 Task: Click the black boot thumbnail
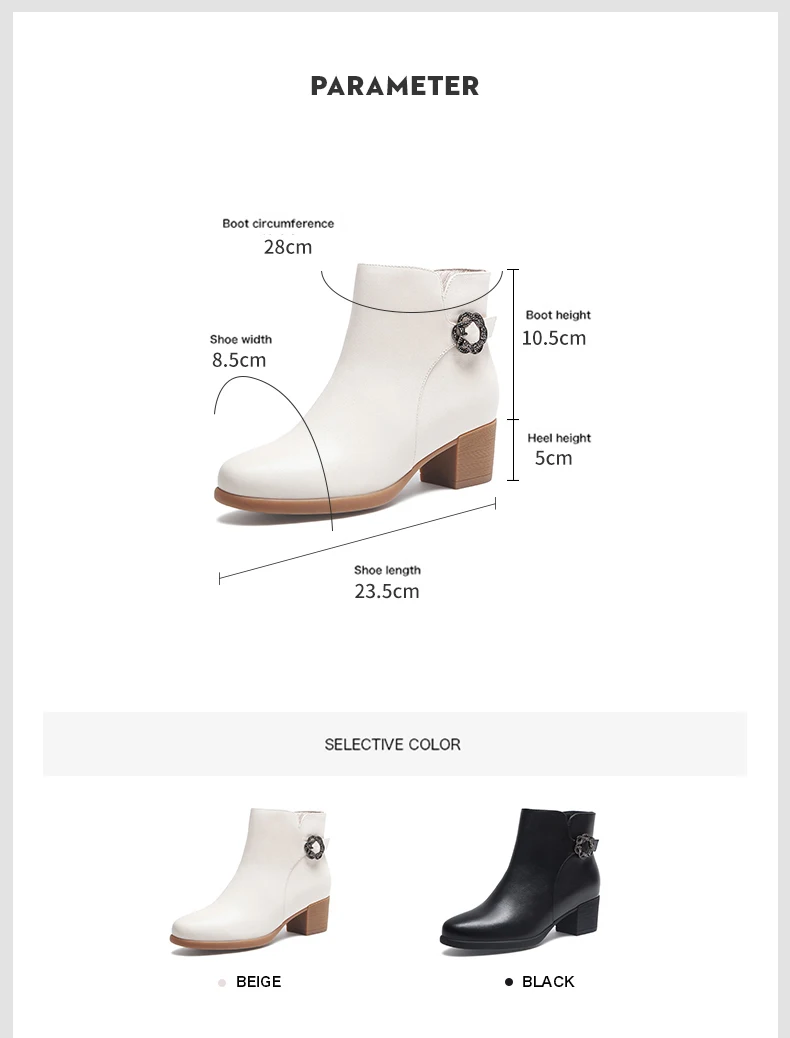(521, 880)
